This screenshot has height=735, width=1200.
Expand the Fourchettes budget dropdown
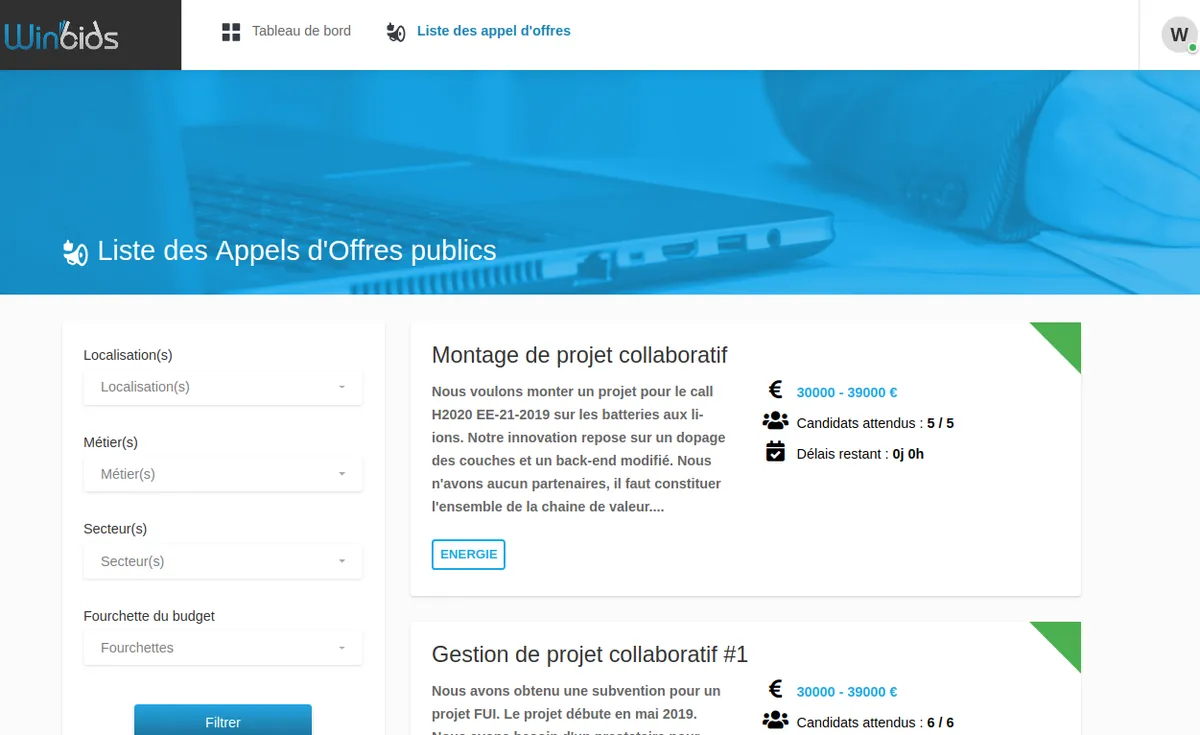[223, 648]
